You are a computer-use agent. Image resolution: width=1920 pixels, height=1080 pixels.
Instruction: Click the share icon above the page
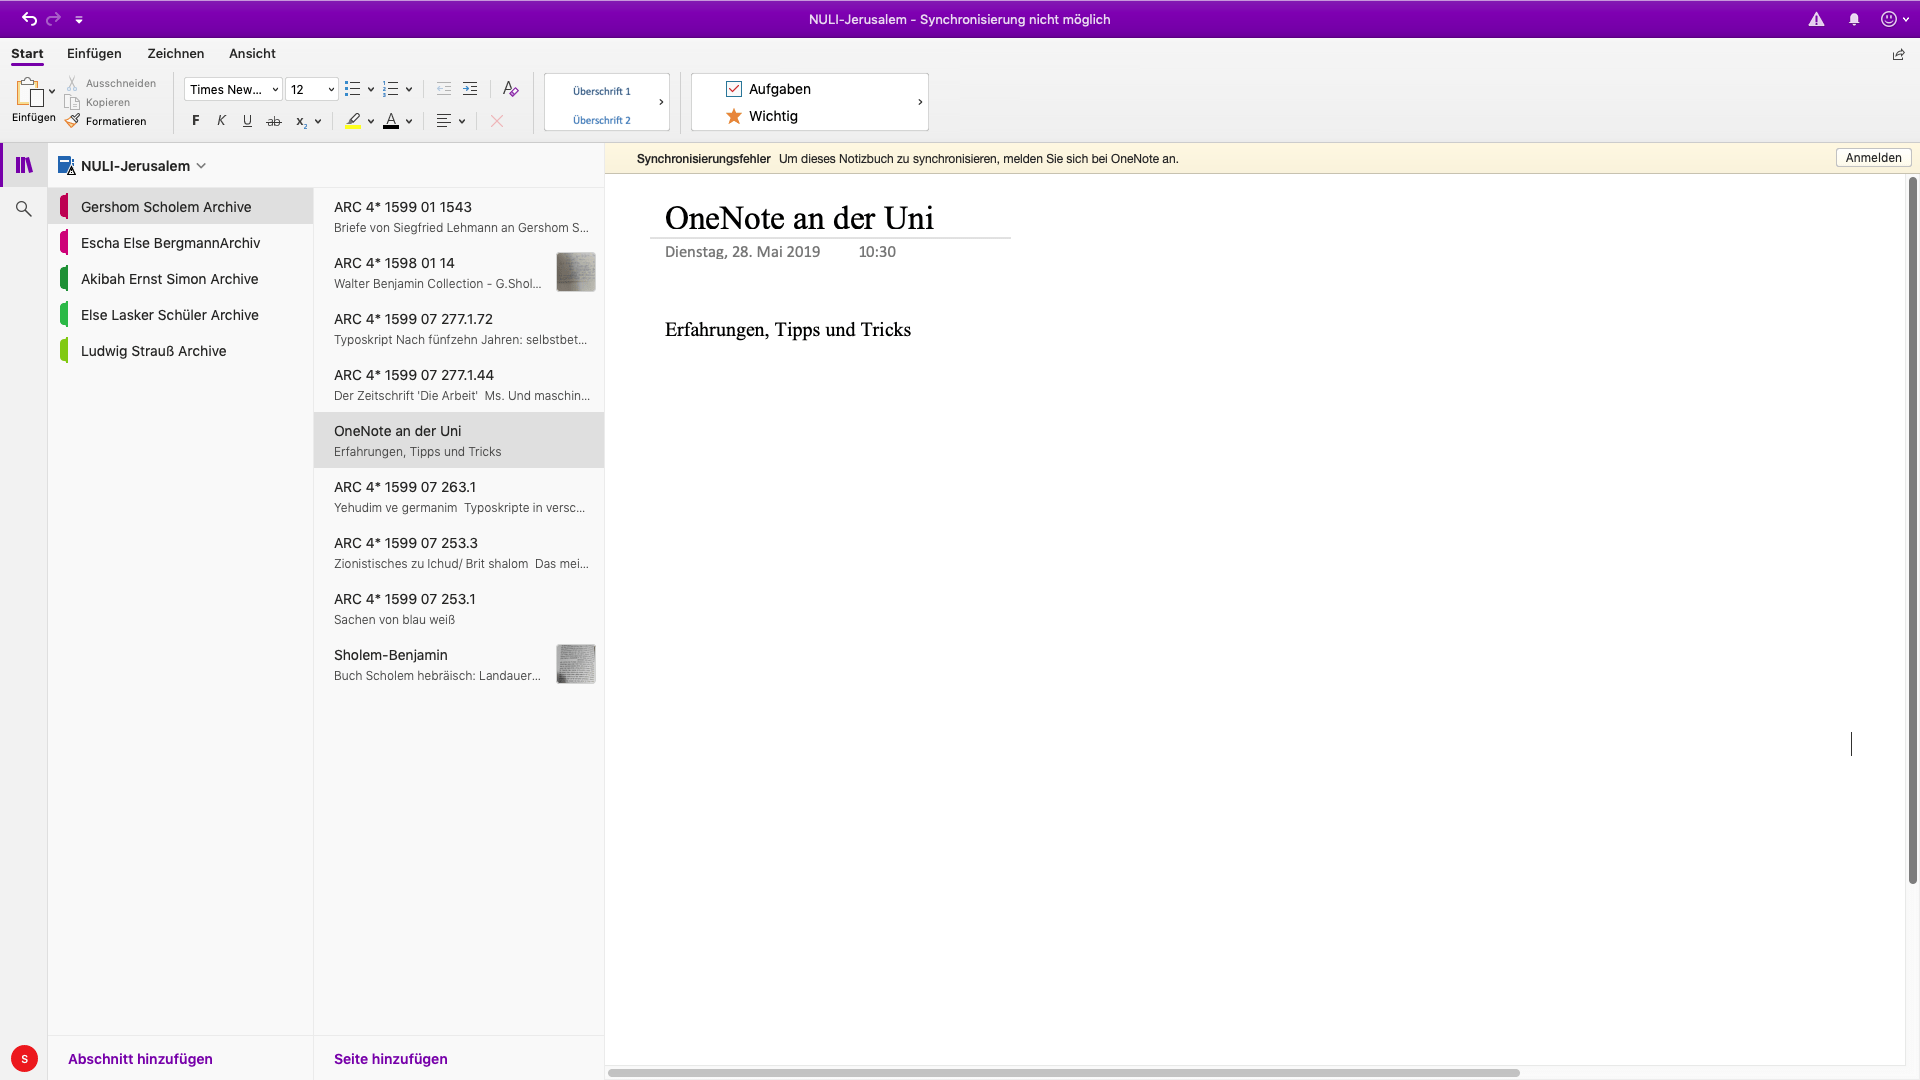click(x=1899, y=55)
